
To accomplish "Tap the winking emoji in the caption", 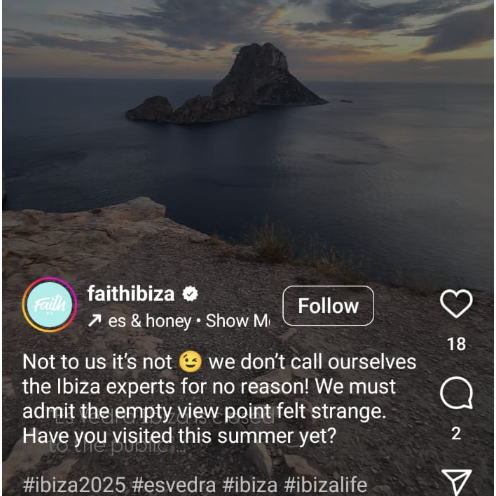I will click(x=190, y=362).
